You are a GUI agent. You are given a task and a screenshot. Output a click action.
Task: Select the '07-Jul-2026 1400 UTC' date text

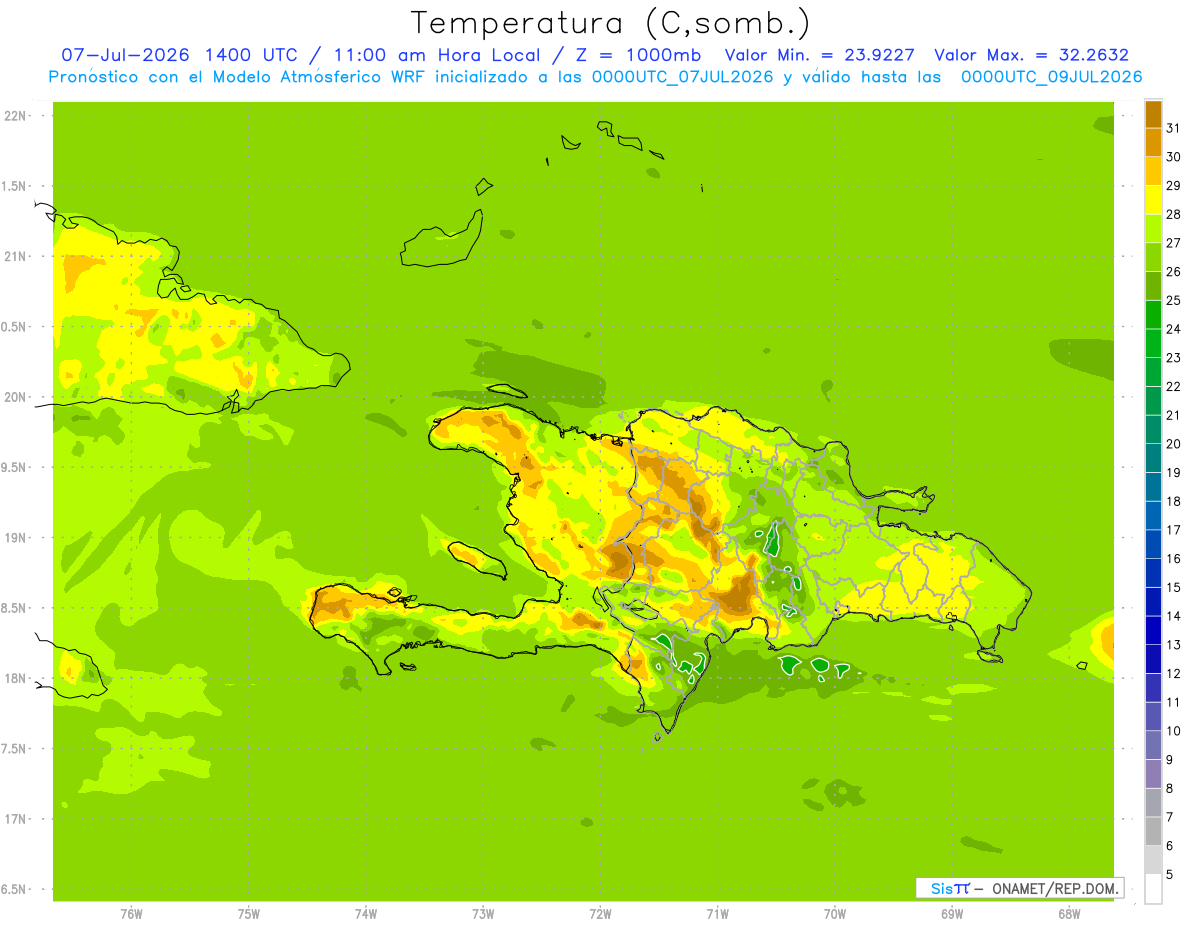(179, 55)
